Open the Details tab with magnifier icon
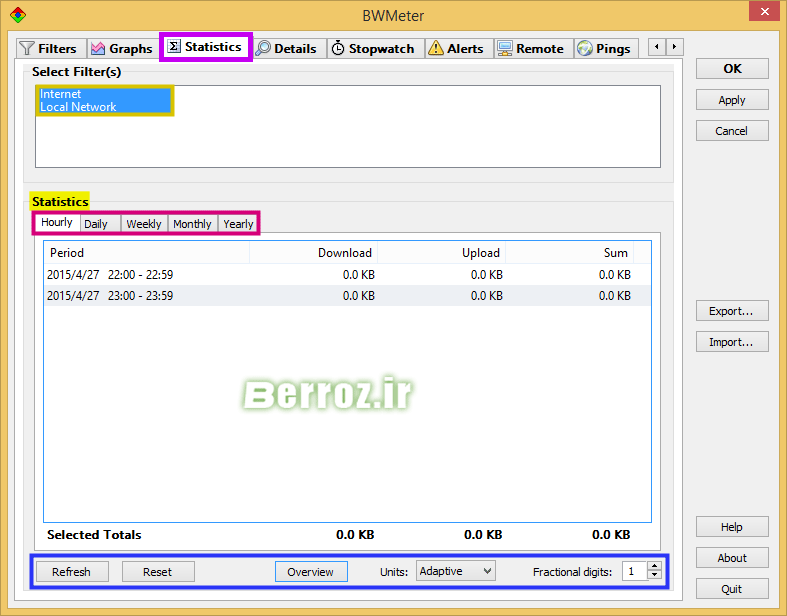The width and height of the screenshot is (787, 616). coord(286,48)
